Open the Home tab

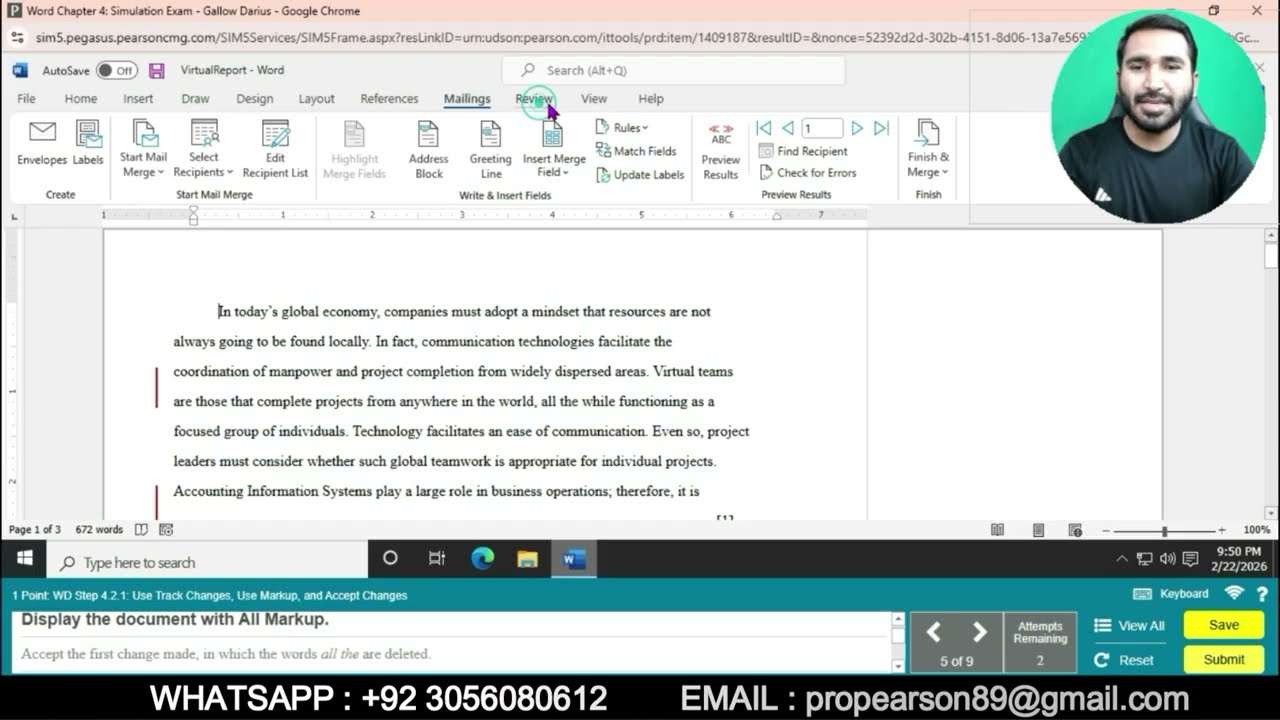coord(81,98)
